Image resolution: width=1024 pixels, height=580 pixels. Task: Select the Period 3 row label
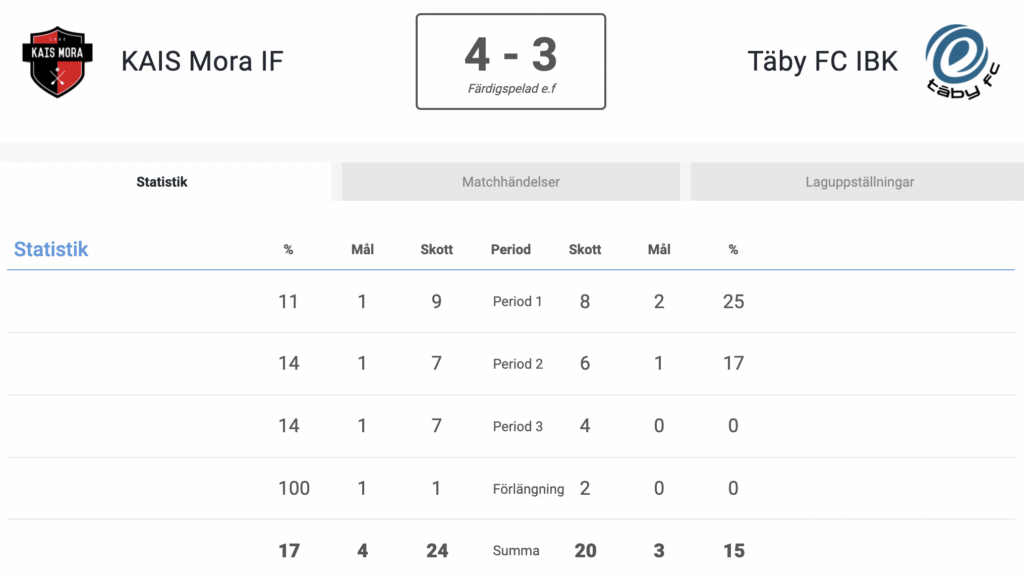(x=518, y=426)
